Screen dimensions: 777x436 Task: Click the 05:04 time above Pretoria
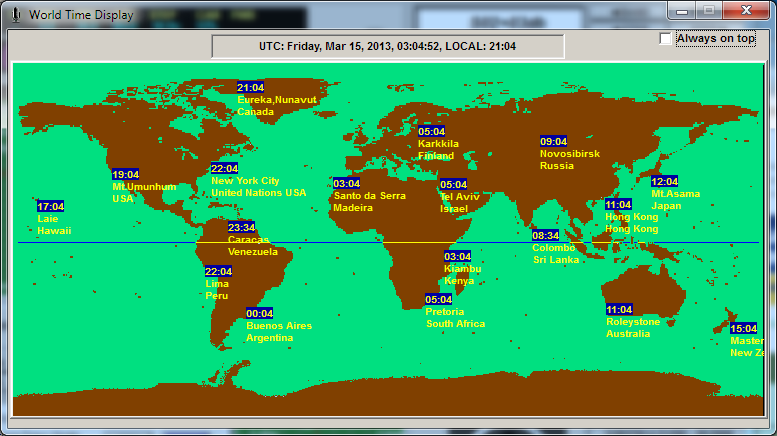(439, 300)
